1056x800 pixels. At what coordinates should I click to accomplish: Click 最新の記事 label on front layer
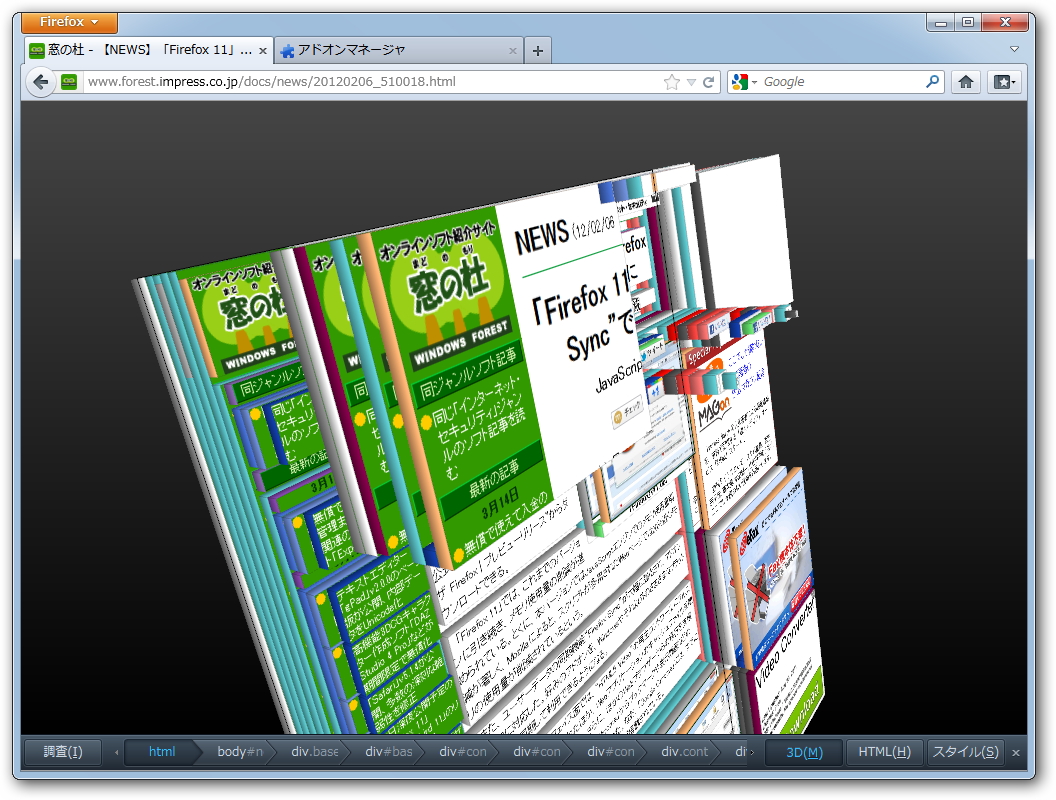(495, 477)
